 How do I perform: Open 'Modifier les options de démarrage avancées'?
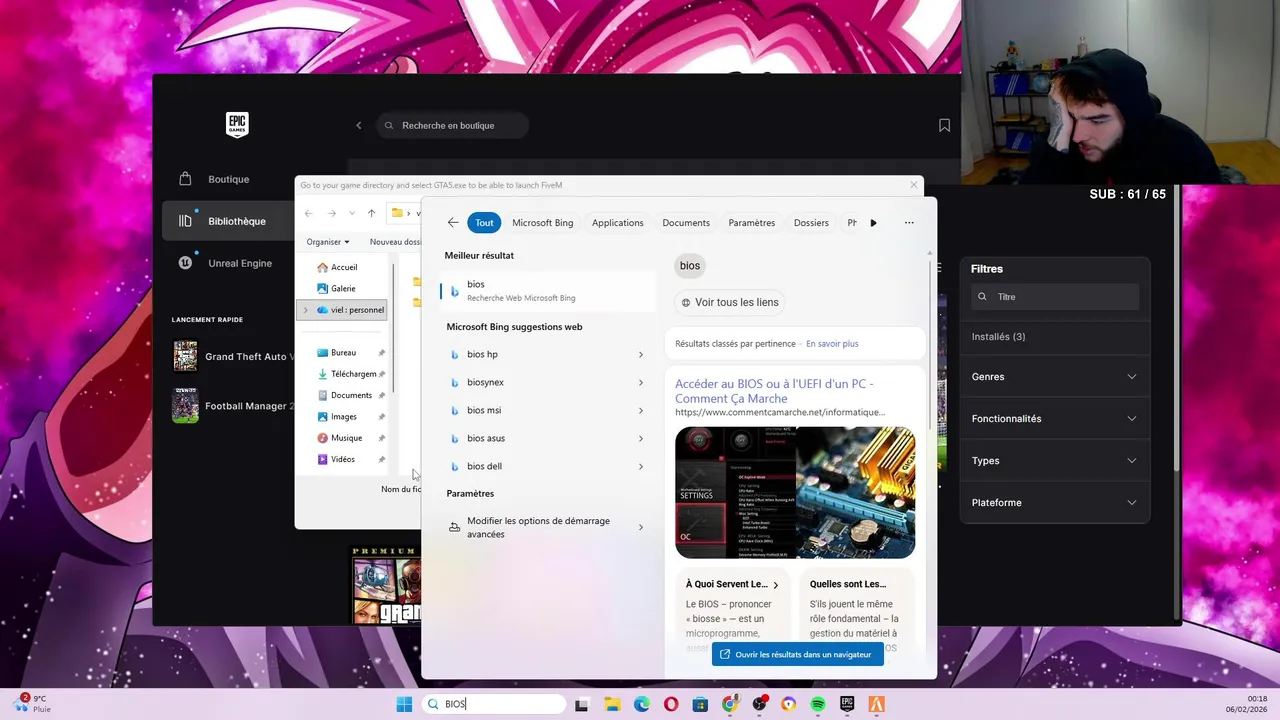(x=546, y=527)
